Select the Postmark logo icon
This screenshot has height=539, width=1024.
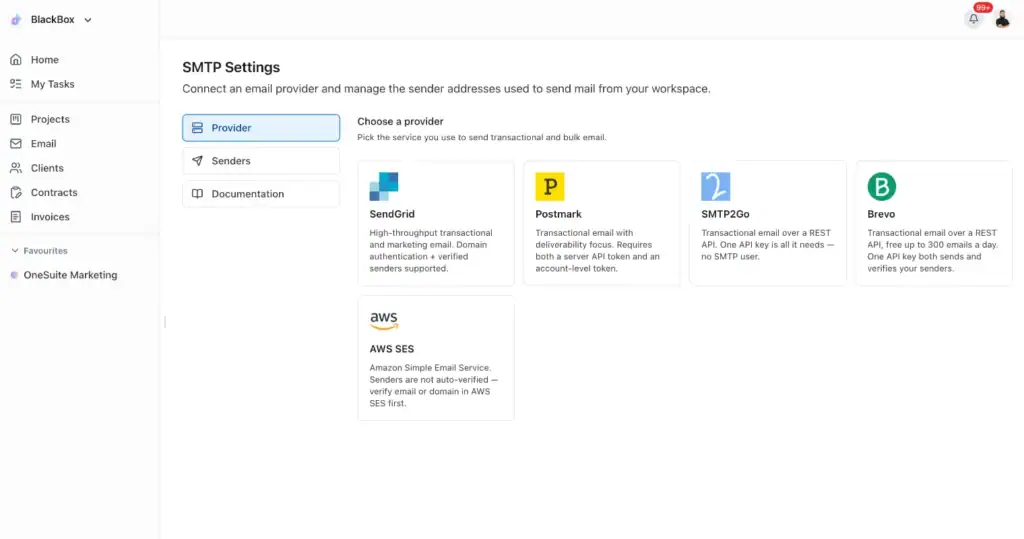coord(550,187)
